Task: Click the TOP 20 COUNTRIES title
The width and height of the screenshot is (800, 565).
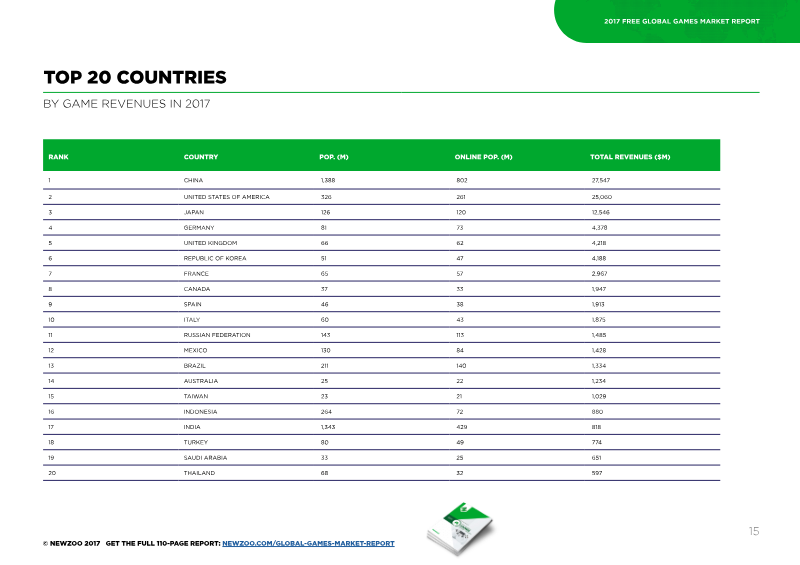Action: coord(135,78)
